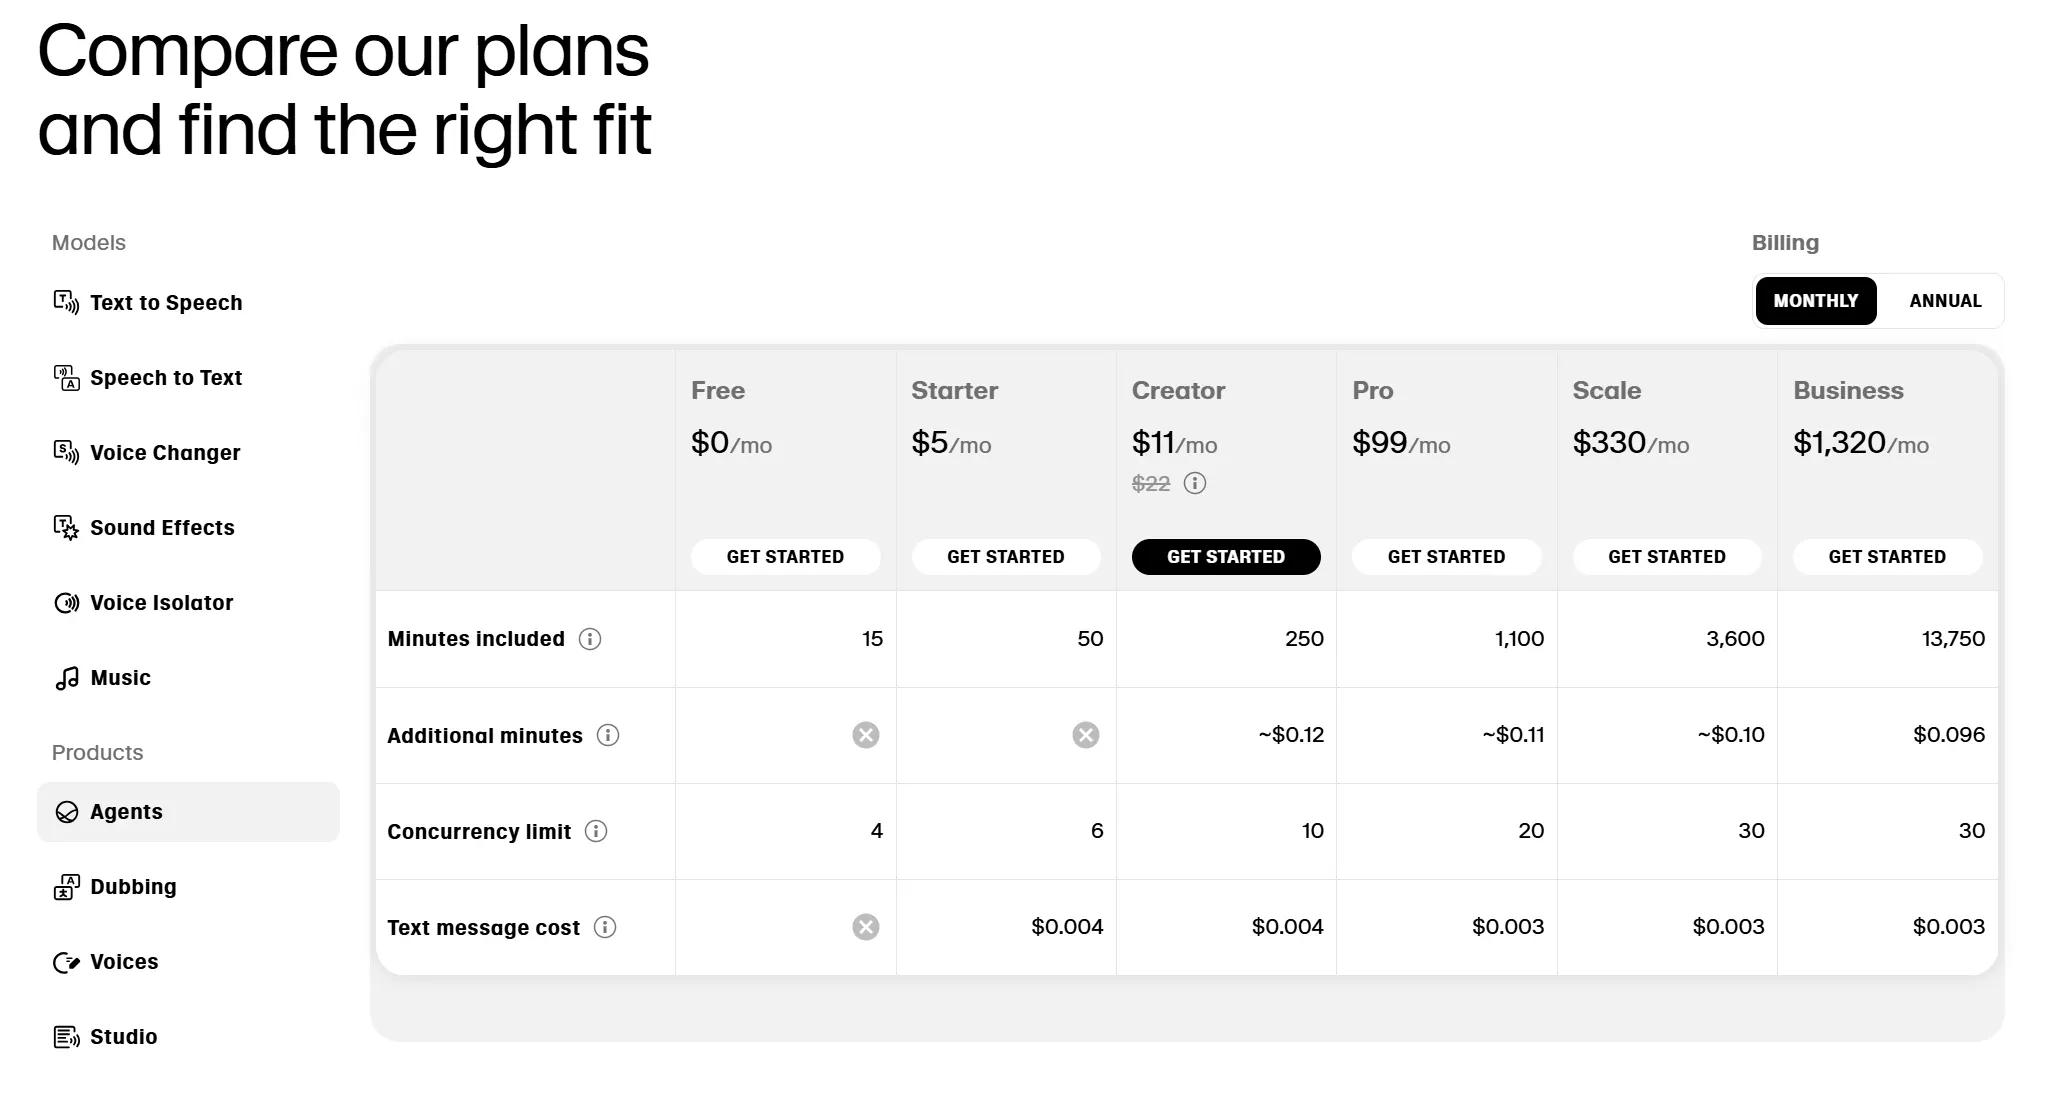Open the Dubbing product
2070x1102 pixels.
133,886
